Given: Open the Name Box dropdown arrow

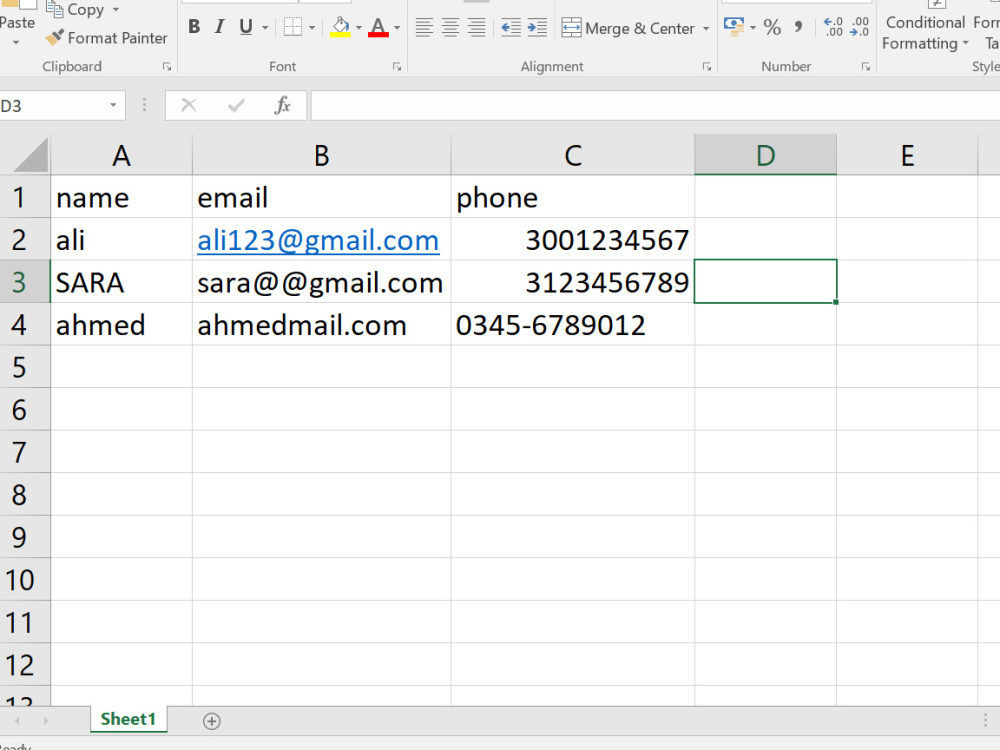Looking at the screenshot, I should [113, 105].
